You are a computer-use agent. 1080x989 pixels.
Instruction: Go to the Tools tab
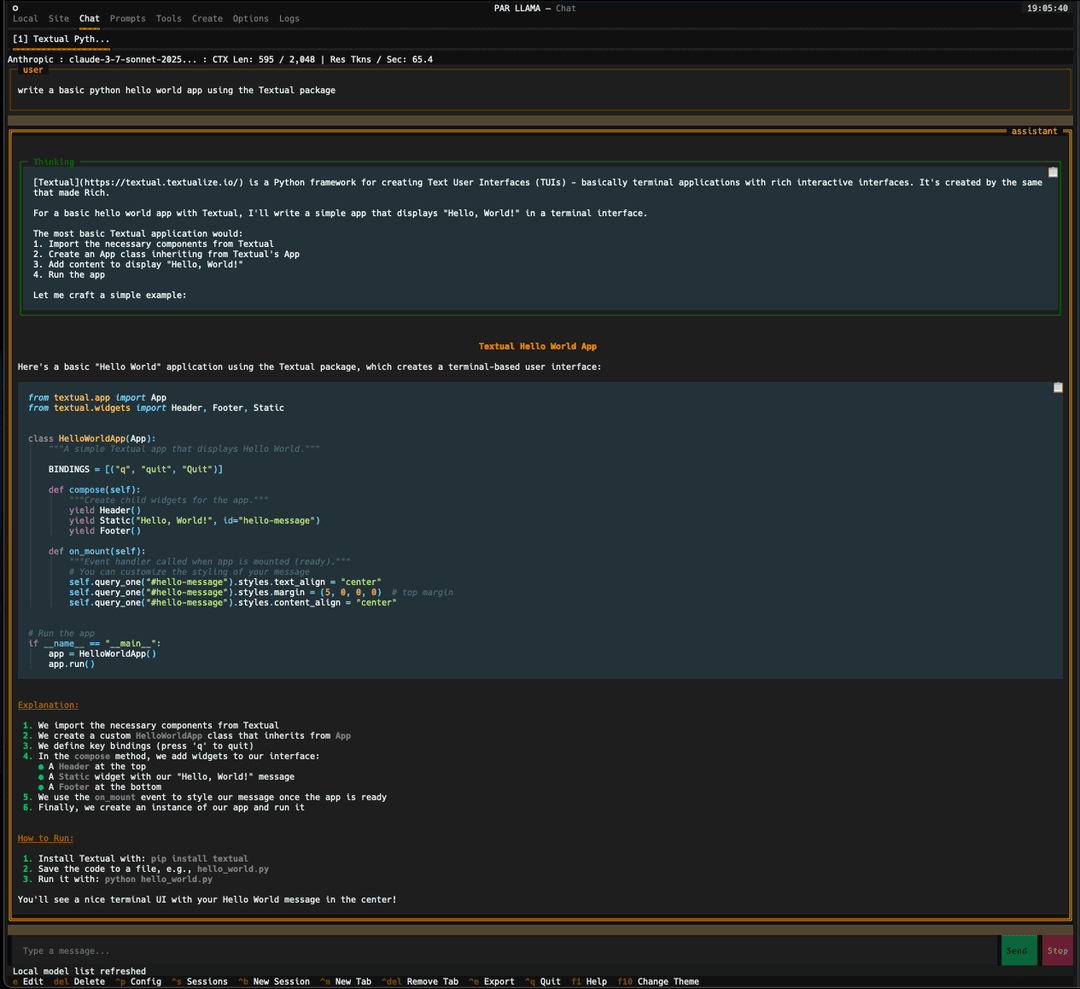click(169, 19)
